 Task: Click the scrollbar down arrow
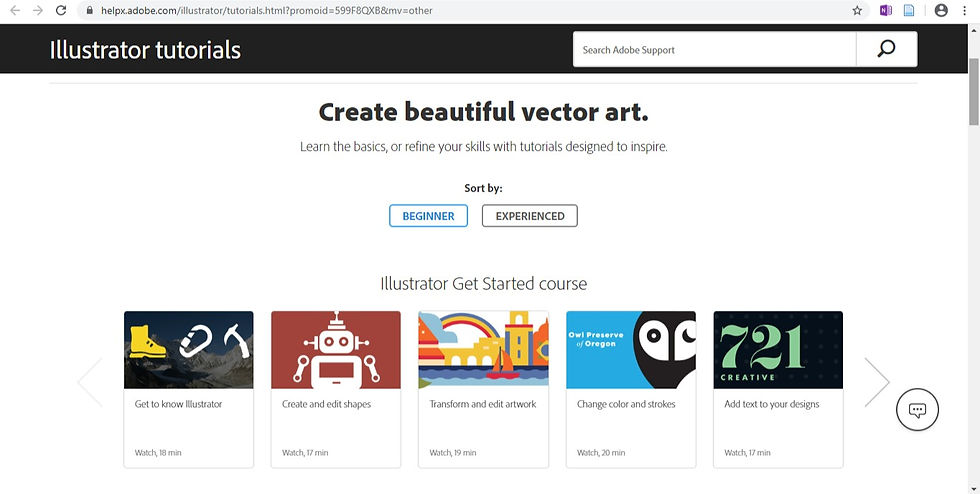(974, 488)
